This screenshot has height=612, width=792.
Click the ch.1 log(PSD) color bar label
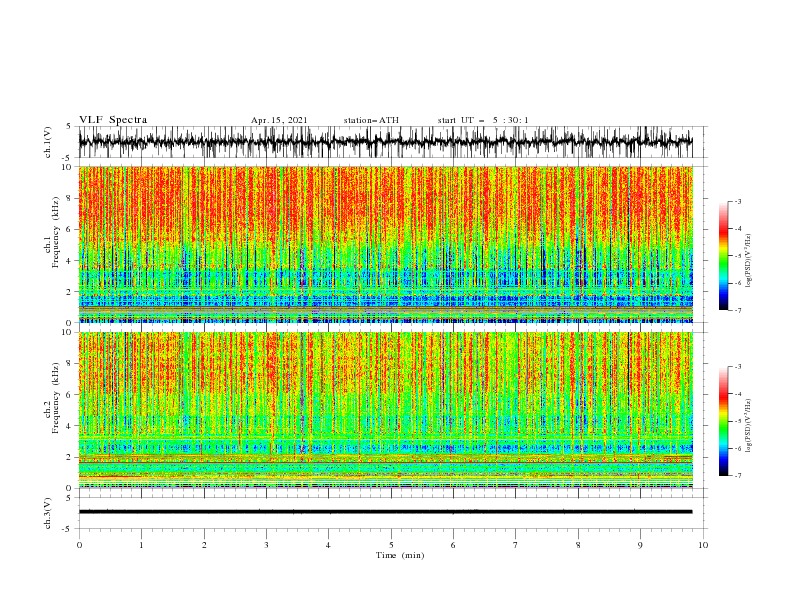tap(748, 261)
